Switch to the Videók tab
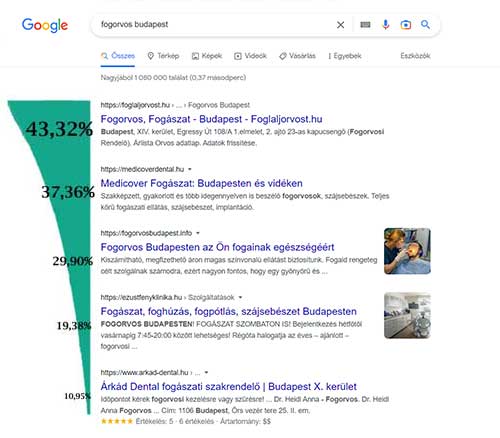The height and width of the screenshot is (438, 500). [250, 56]
